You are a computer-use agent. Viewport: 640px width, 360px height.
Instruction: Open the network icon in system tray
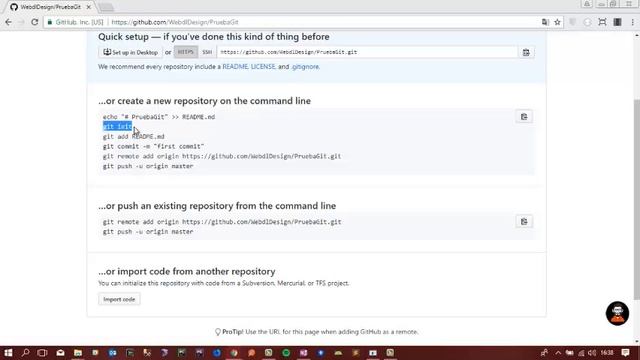coord(581,353)
